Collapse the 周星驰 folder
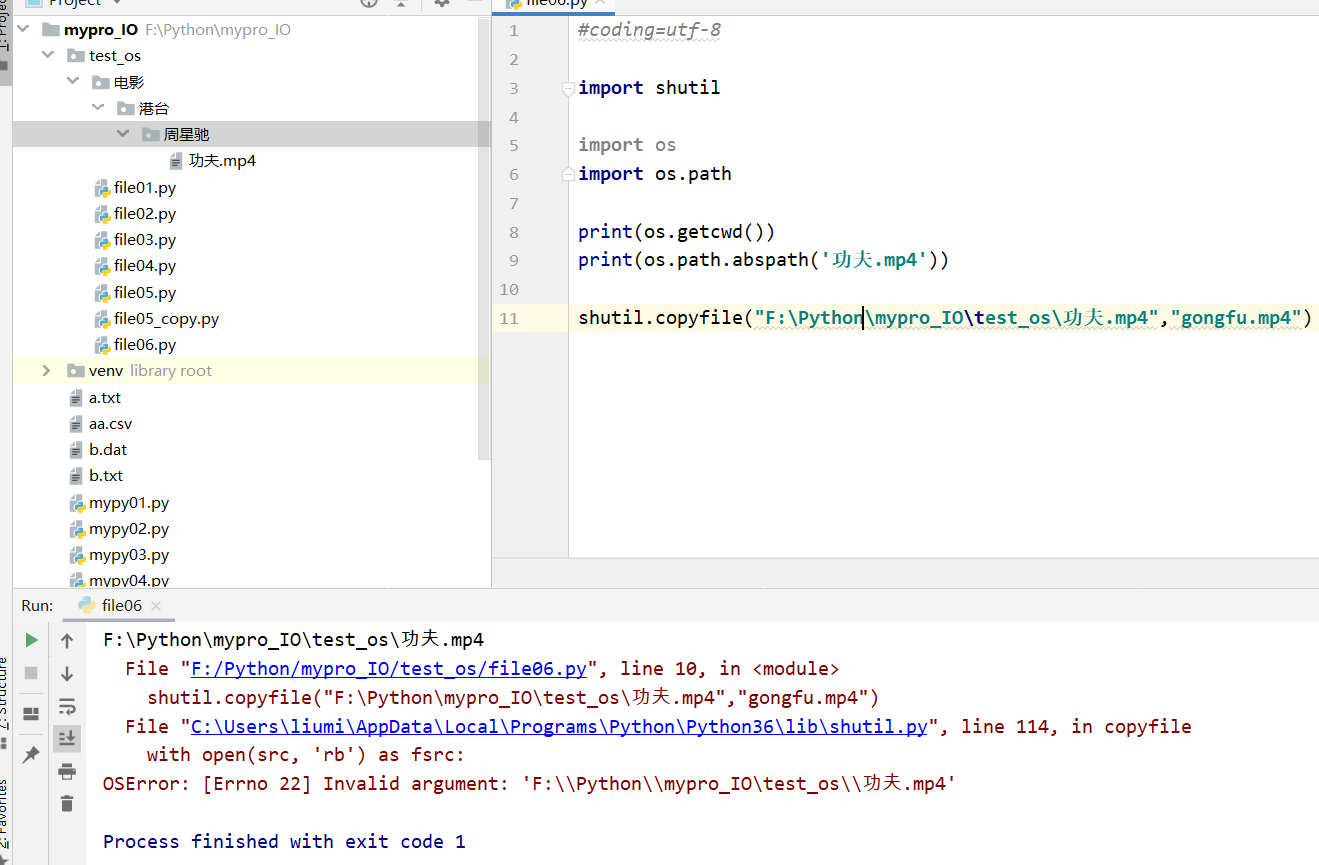The width and height of the screenshot is (1319, 865). 123,134
